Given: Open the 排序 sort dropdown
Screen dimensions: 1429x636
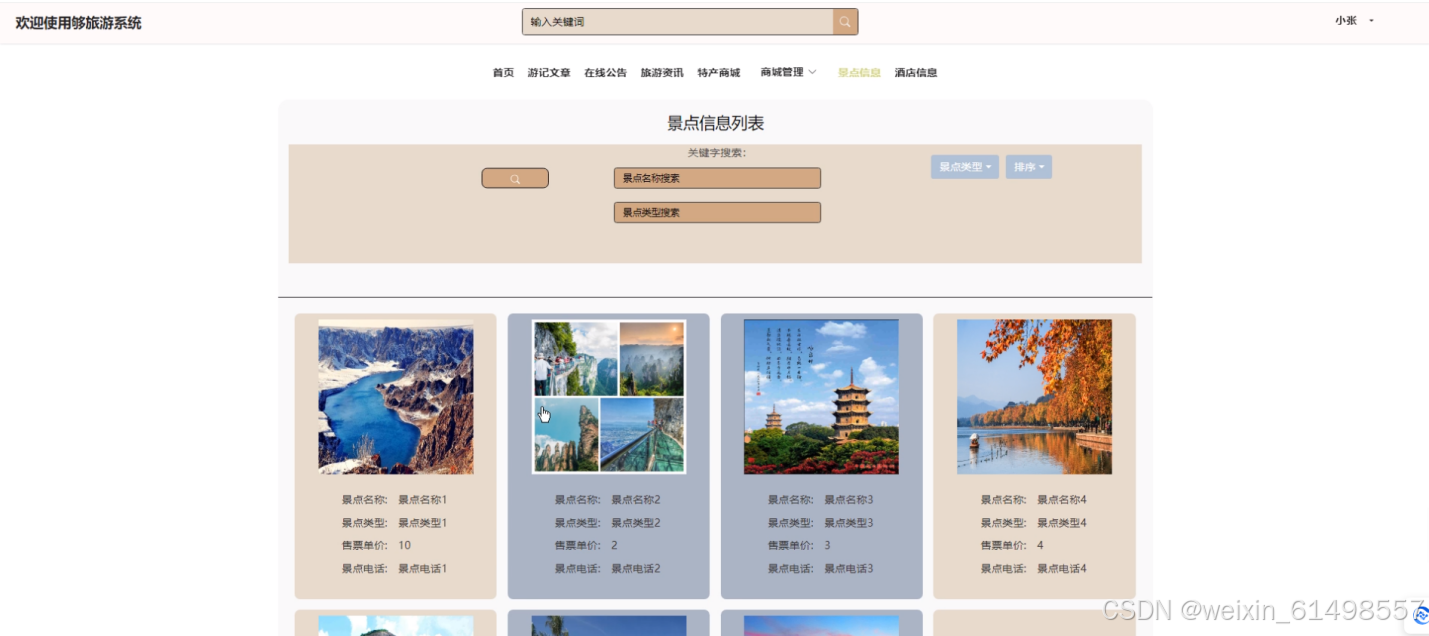Looking at the screenshot, I should point(1029,167).
